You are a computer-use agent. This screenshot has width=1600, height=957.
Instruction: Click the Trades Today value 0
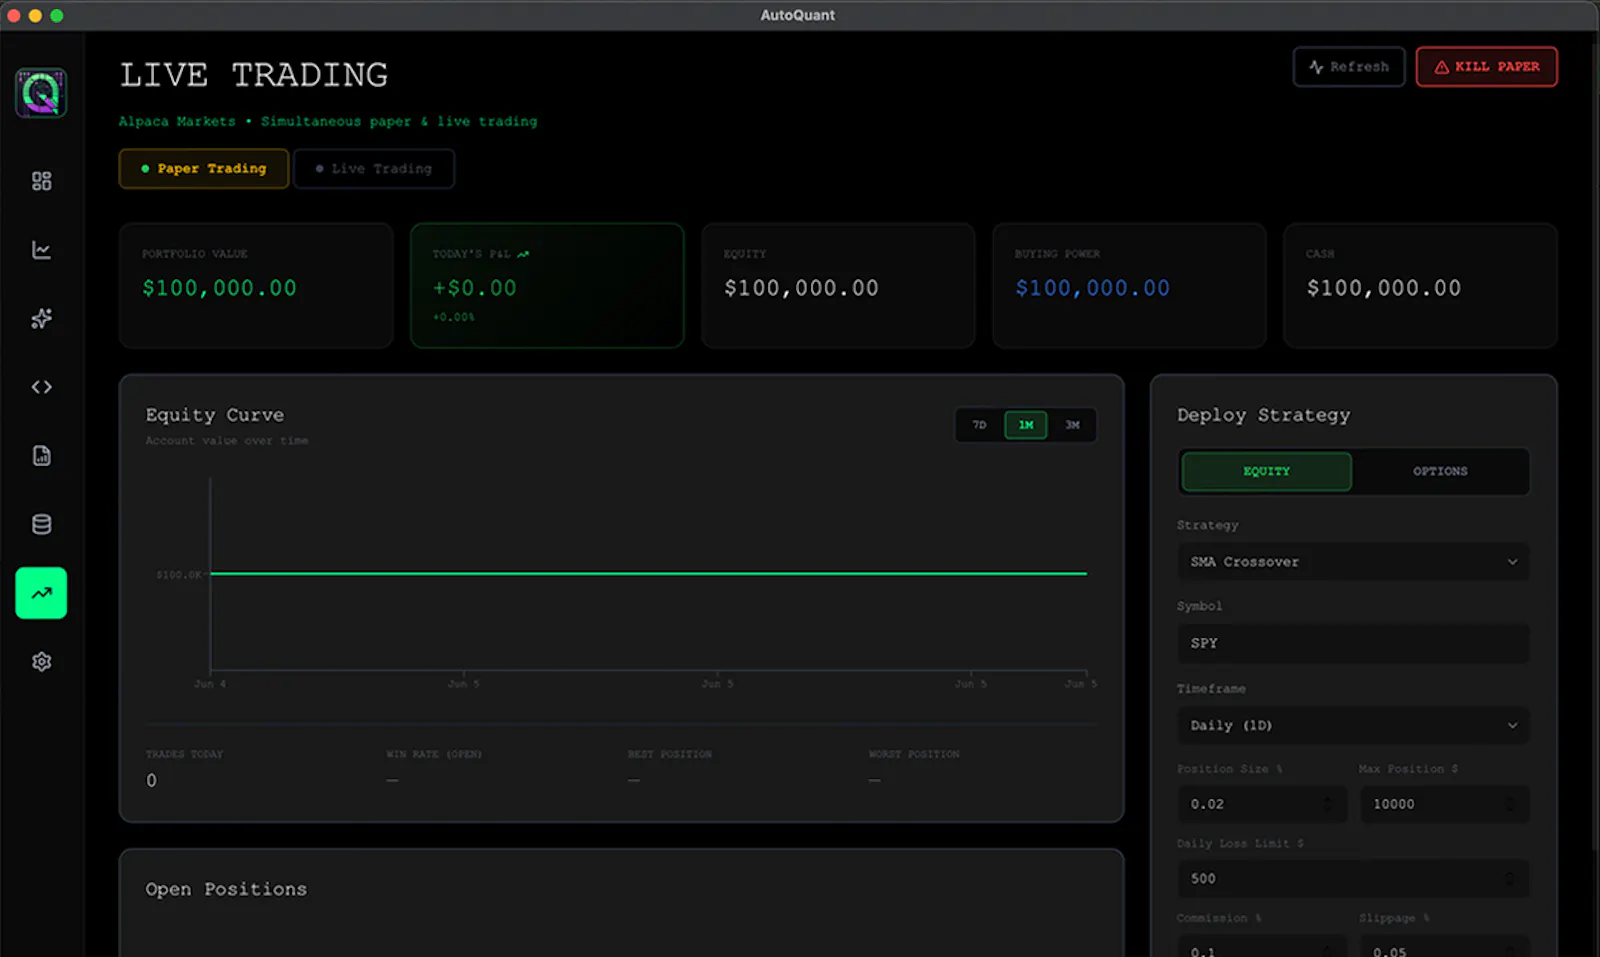pyautogui.click(x=151, y=780)
